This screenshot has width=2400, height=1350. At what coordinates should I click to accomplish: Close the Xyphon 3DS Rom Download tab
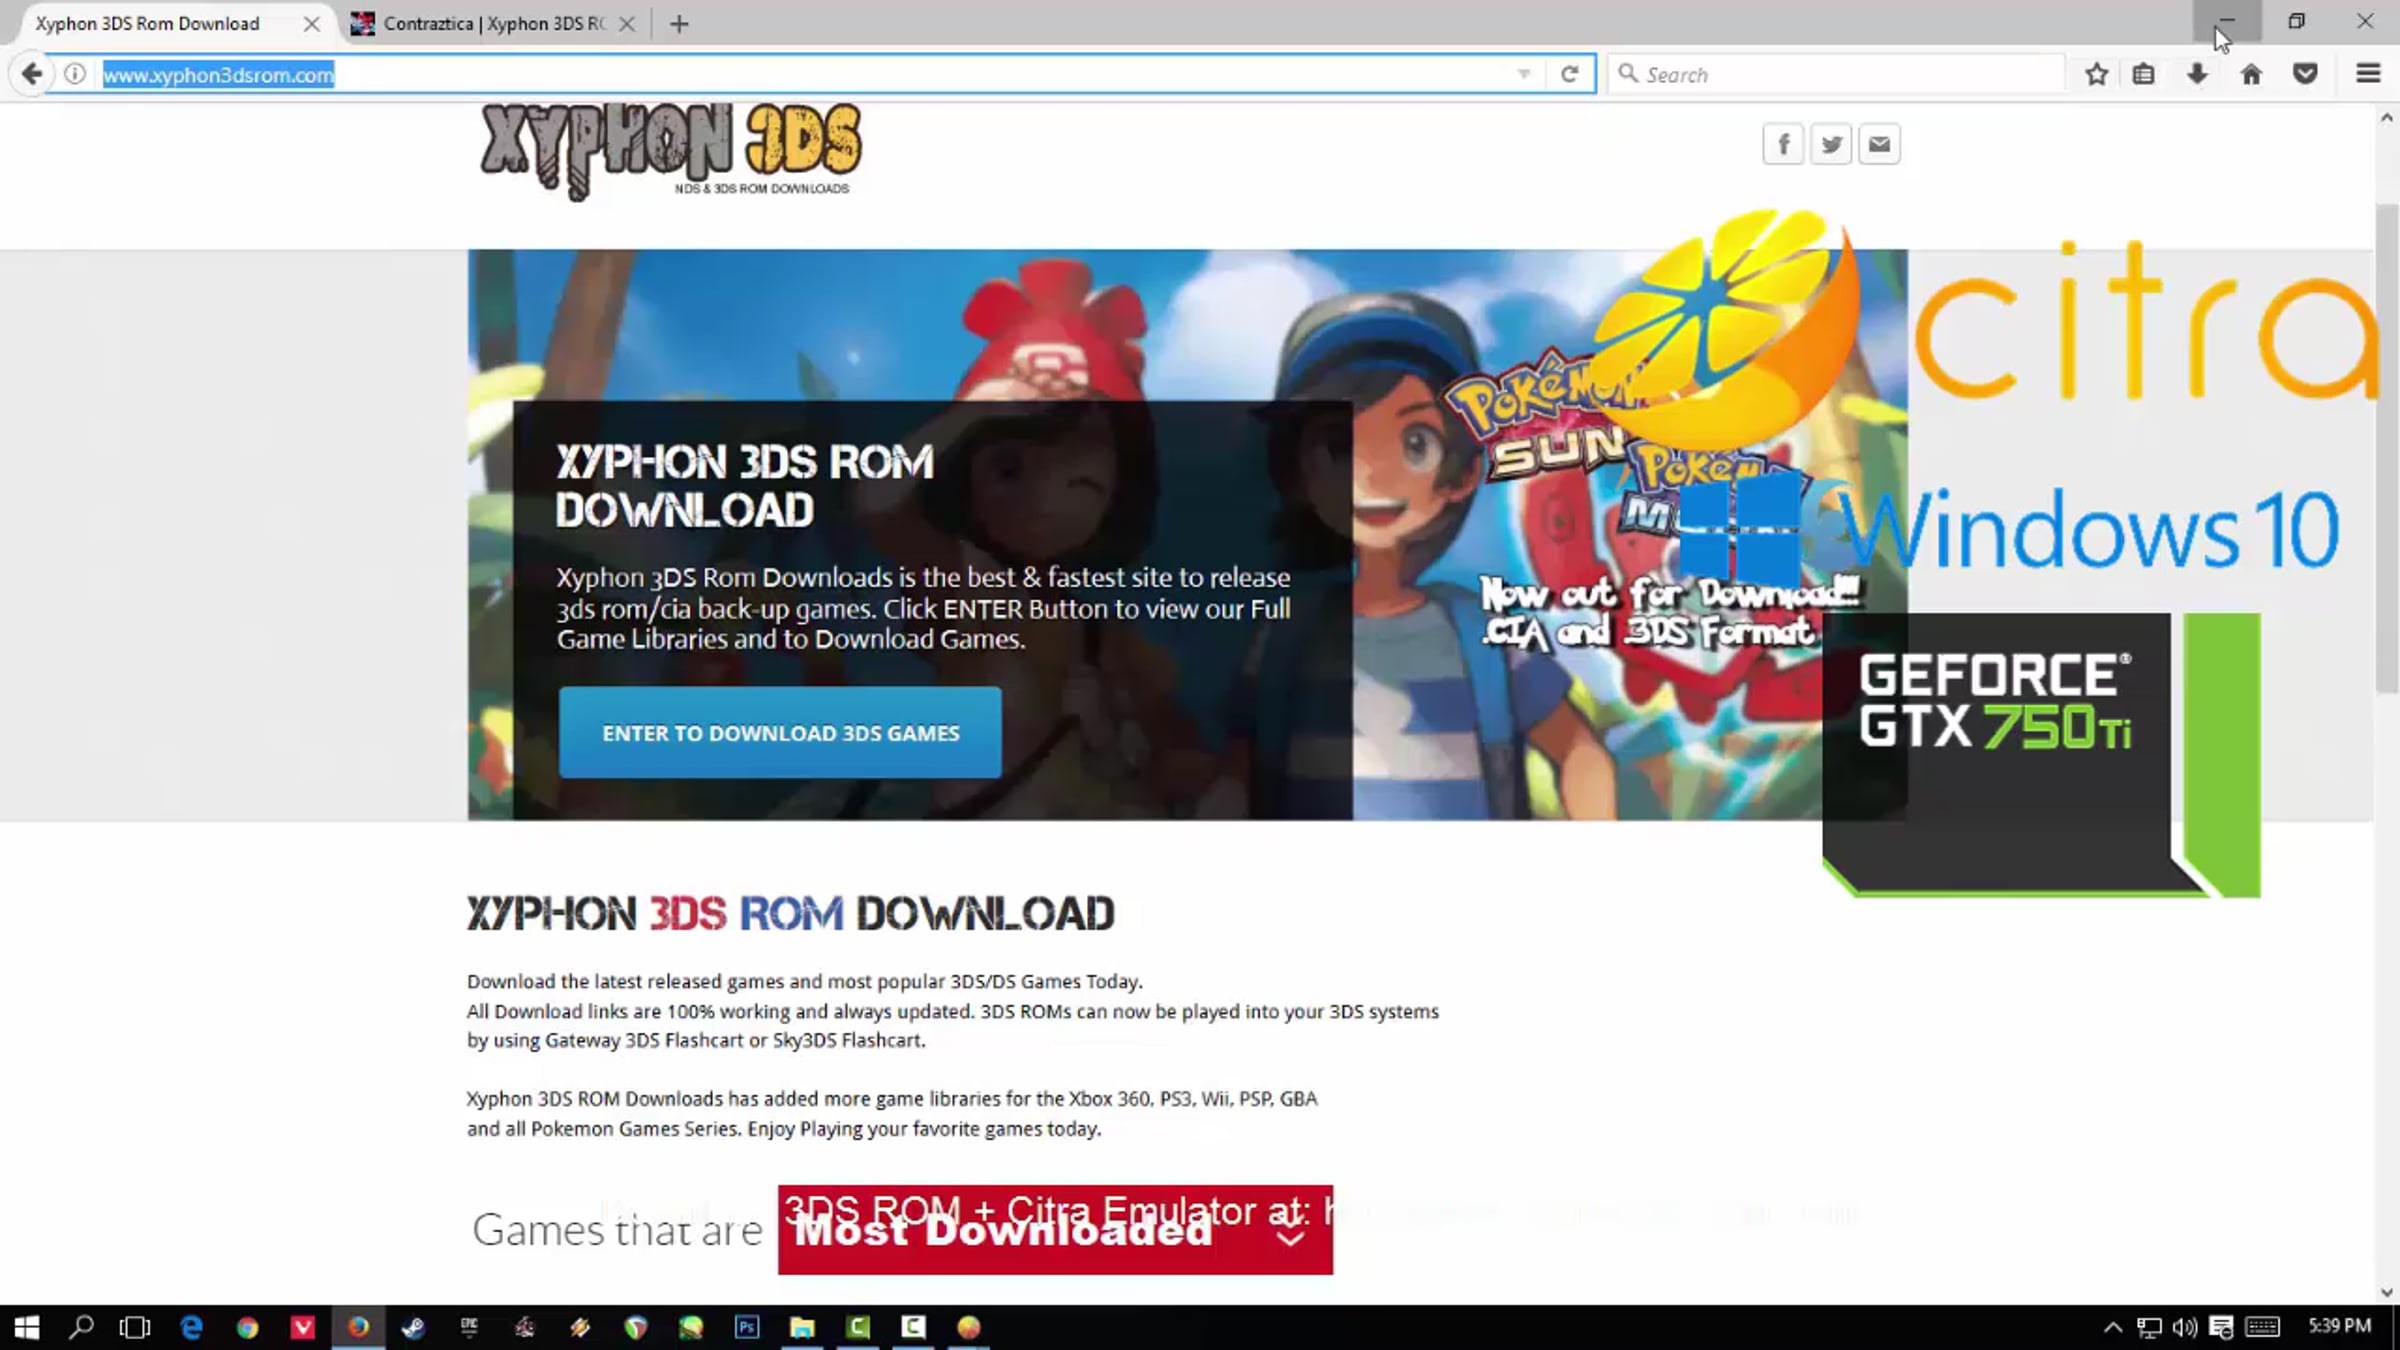pos(312,24)
